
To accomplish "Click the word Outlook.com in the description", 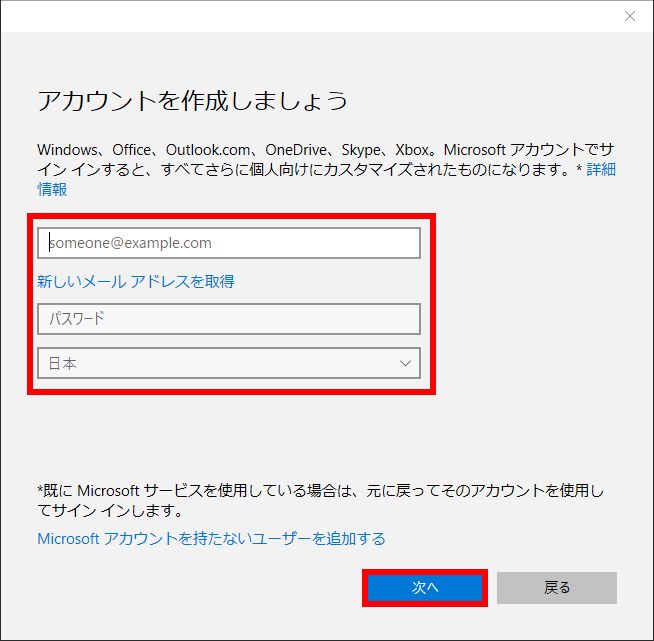I will point(207,148).
